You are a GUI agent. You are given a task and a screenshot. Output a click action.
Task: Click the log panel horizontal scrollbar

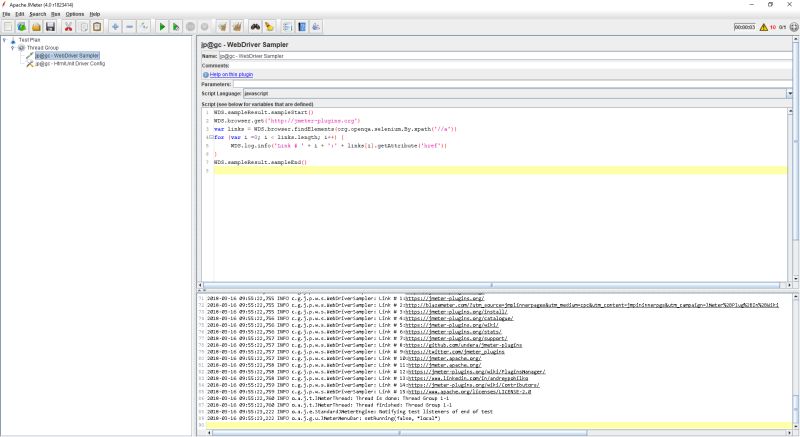497,433
